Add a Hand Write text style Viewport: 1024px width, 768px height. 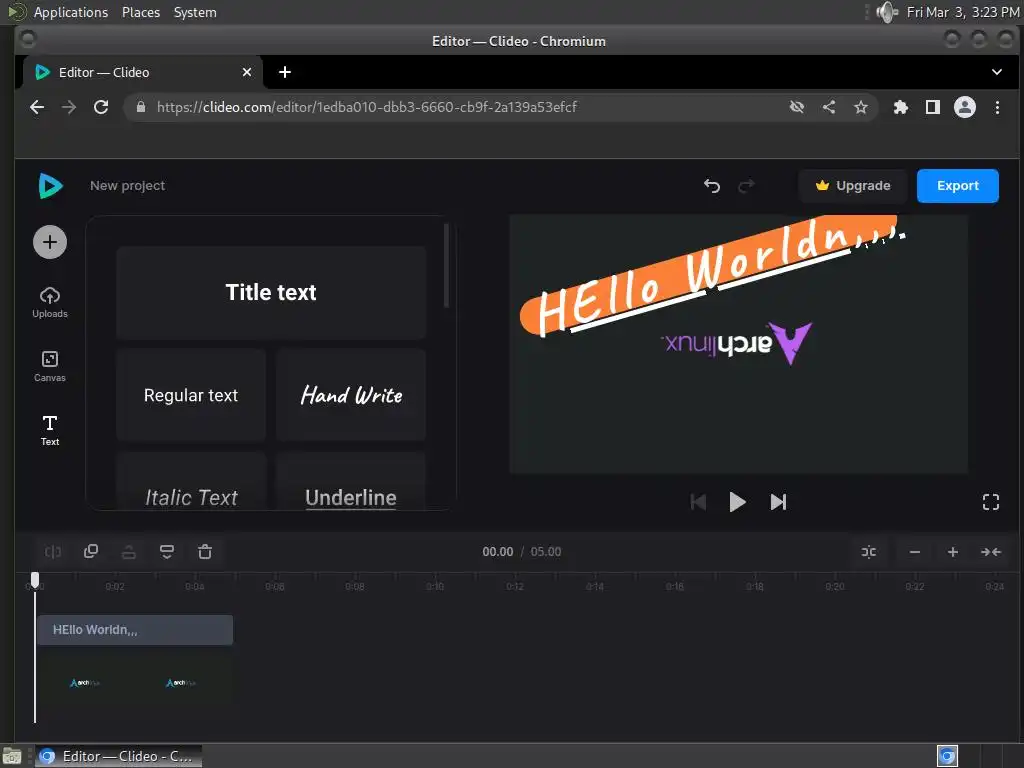point(351,395)
